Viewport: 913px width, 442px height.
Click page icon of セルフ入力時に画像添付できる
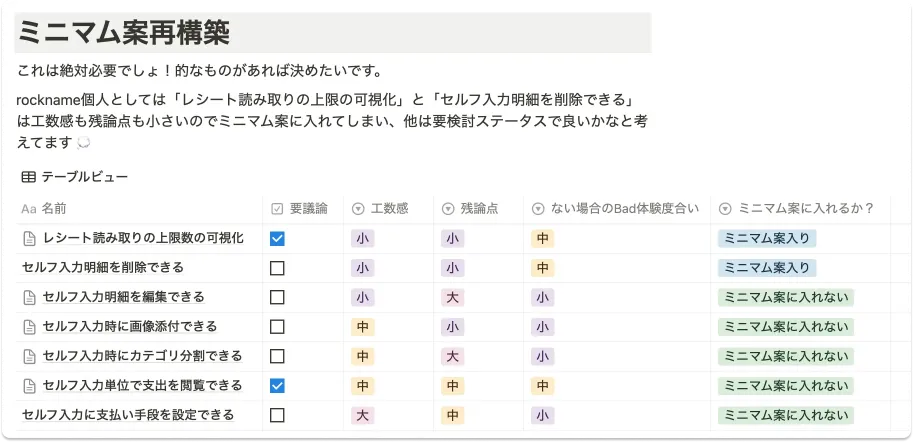coord(29,327)
